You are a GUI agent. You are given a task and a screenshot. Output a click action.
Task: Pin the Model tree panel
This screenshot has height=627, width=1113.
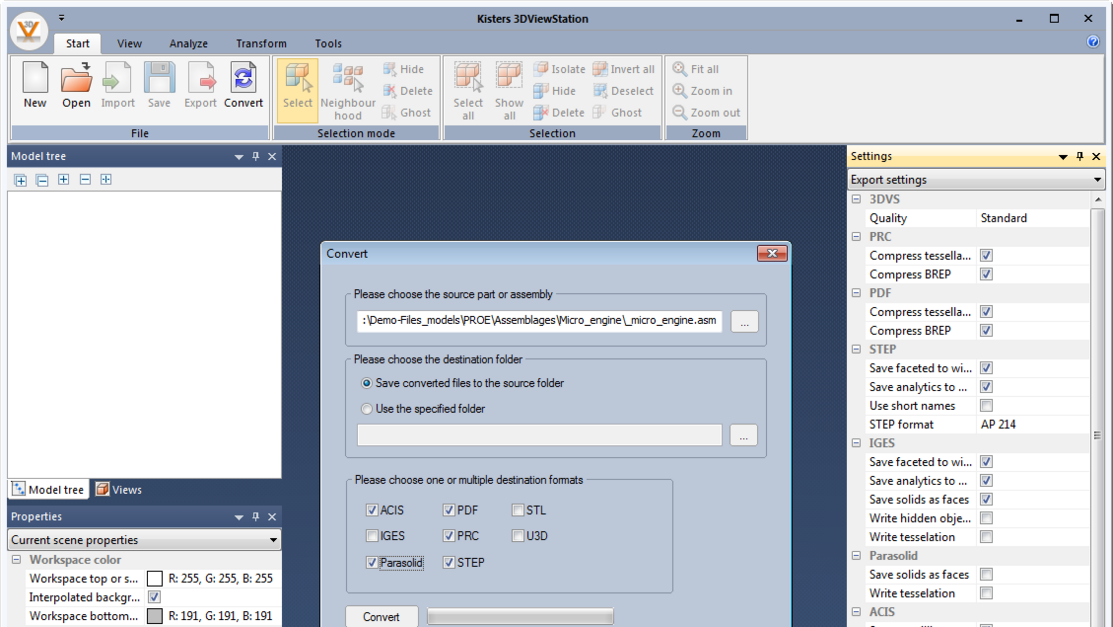point(256,156)
